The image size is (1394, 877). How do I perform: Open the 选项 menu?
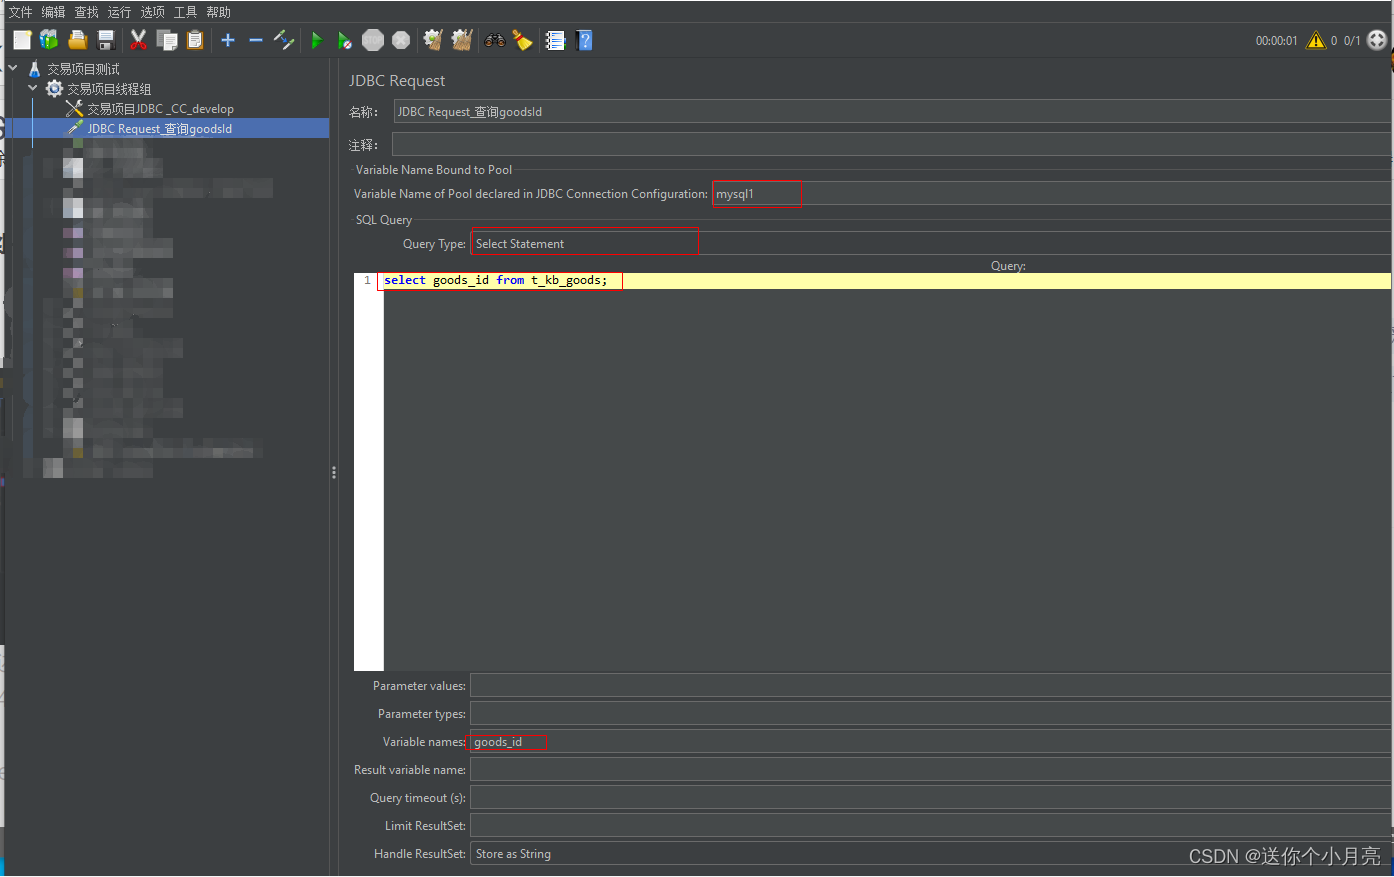coord(153,12)
